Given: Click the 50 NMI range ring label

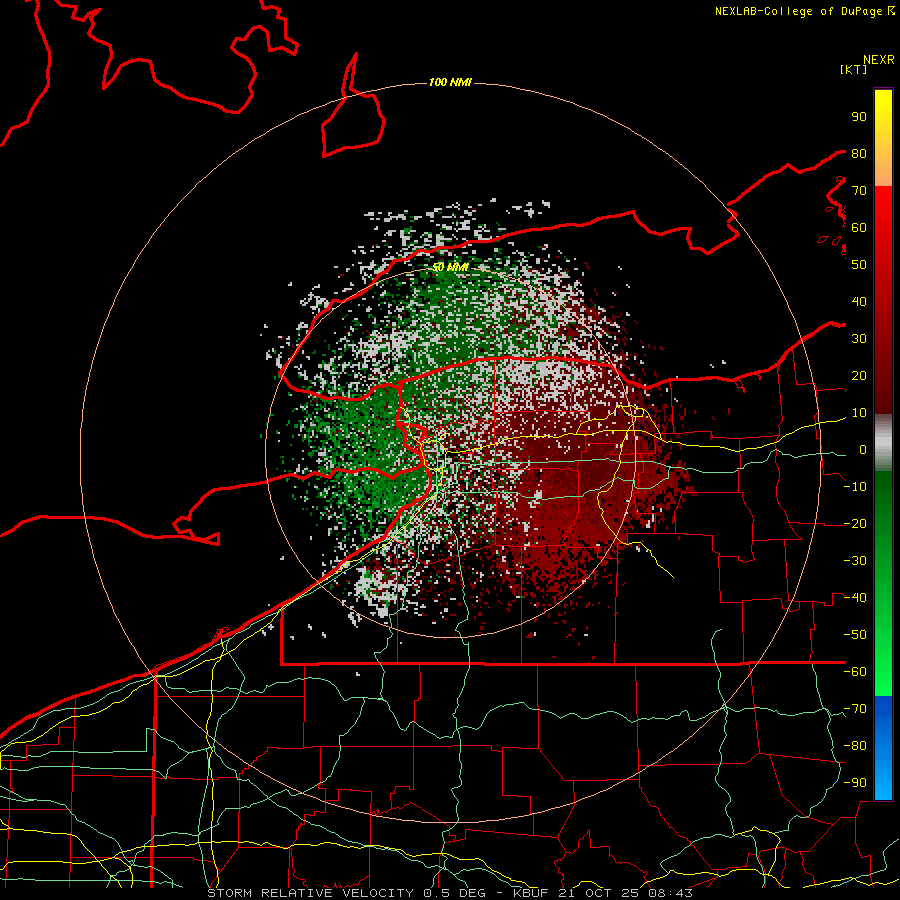Looking at the screenshot, I should [x=450, y=267].
